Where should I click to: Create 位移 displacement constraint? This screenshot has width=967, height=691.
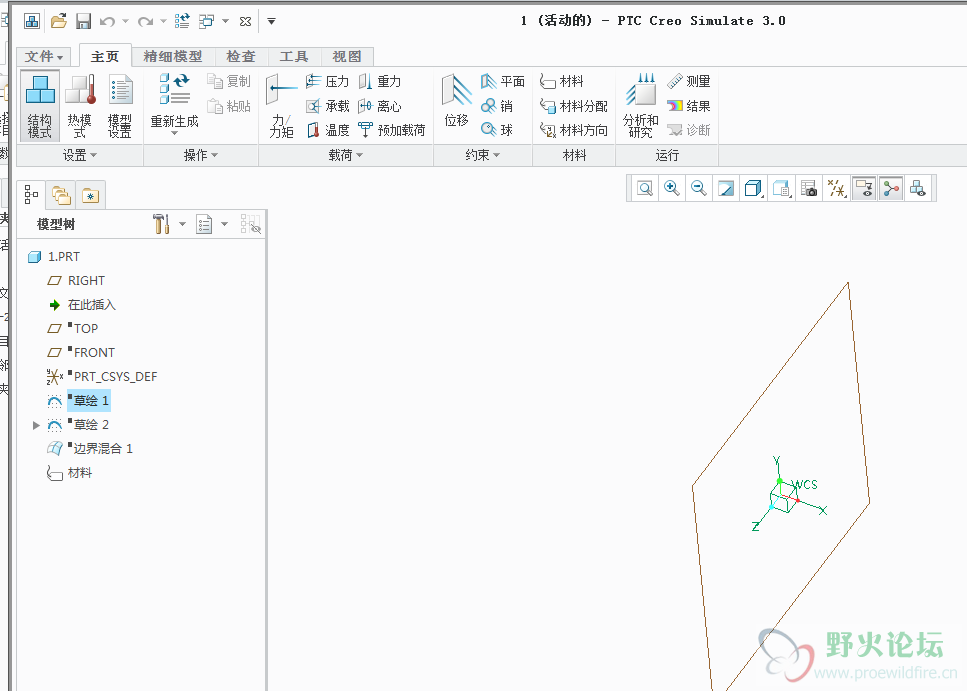[457, 102]
